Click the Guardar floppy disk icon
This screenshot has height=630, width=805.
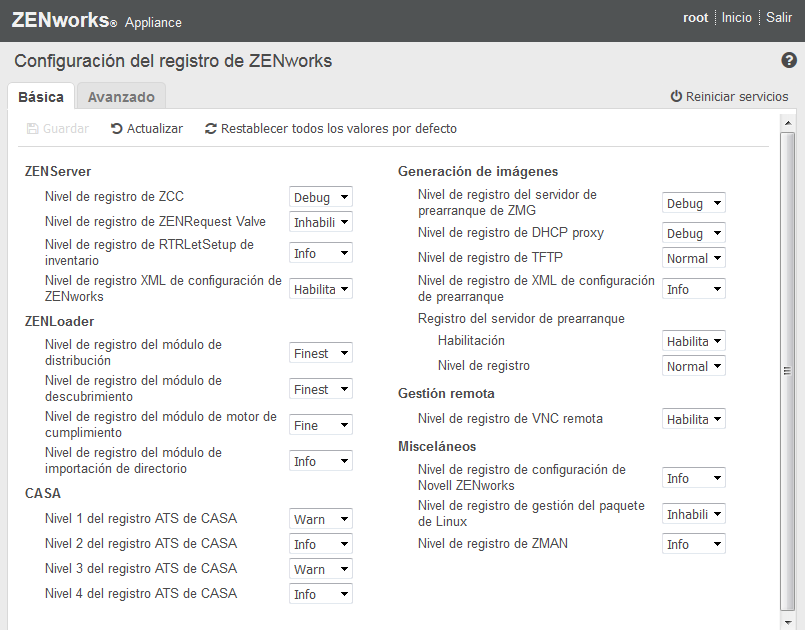32,129
